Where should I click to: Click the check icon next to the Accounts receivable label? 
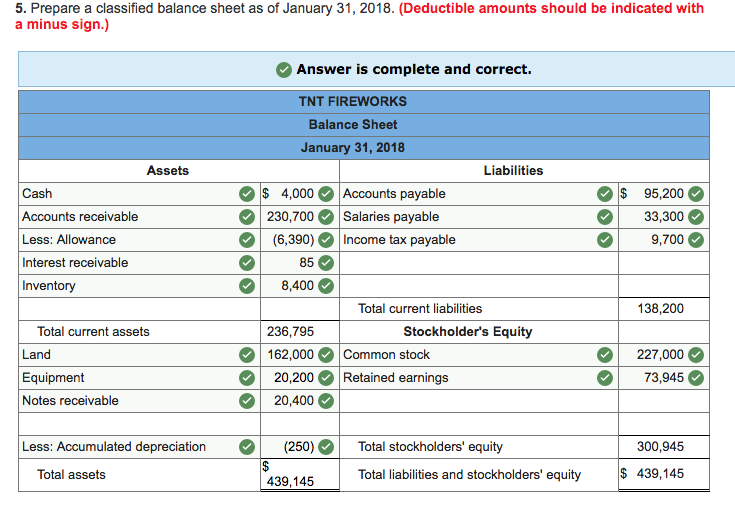[247, 217]
